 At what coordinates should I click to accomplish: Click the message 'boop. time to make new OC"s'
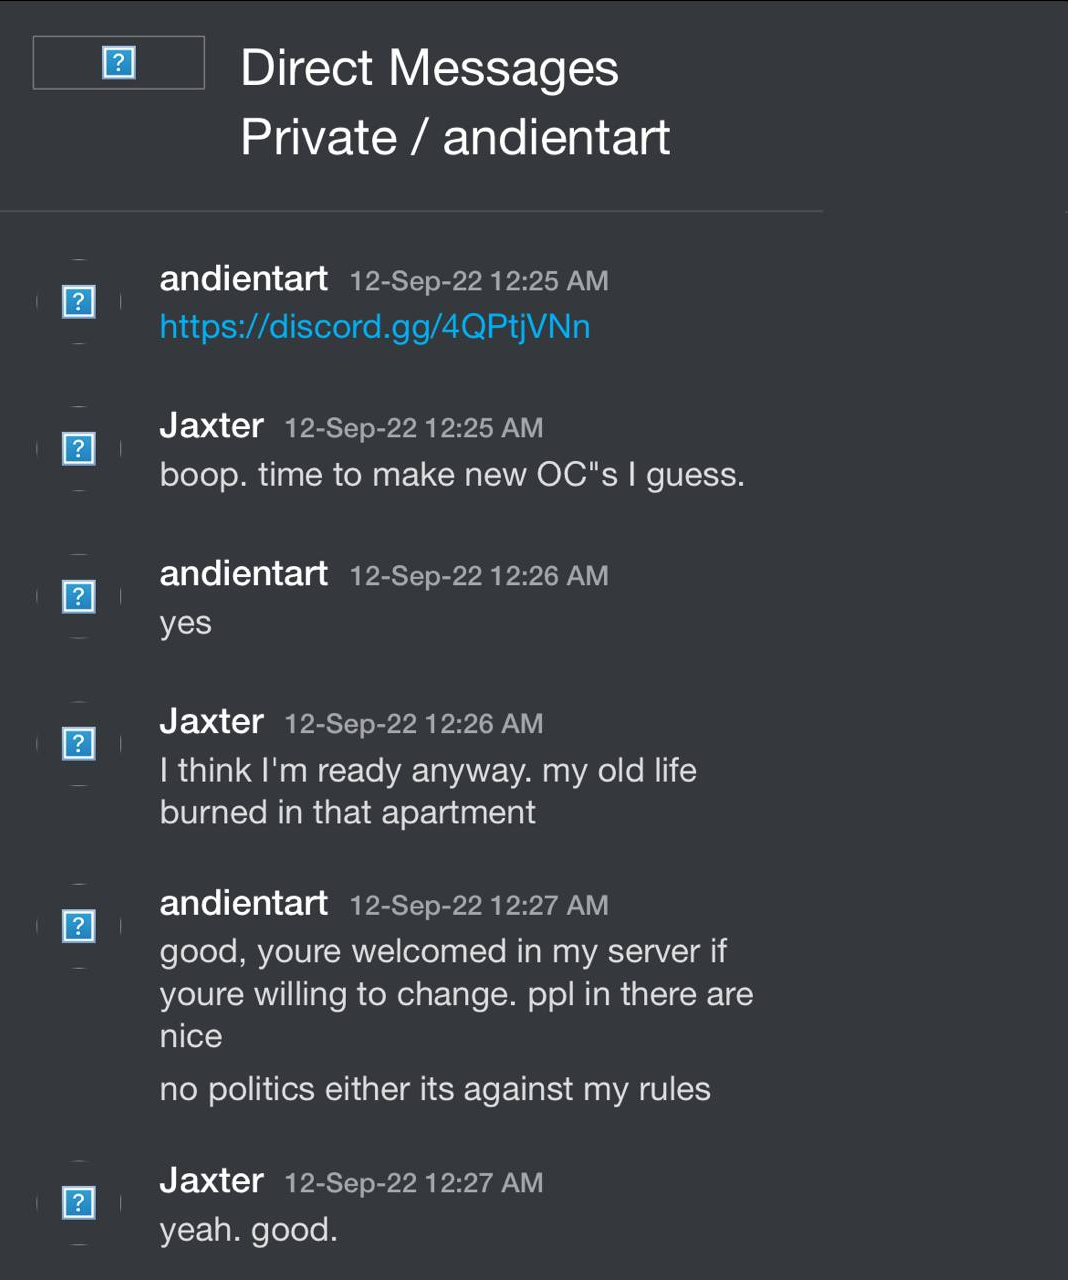(x=452, y=474)
